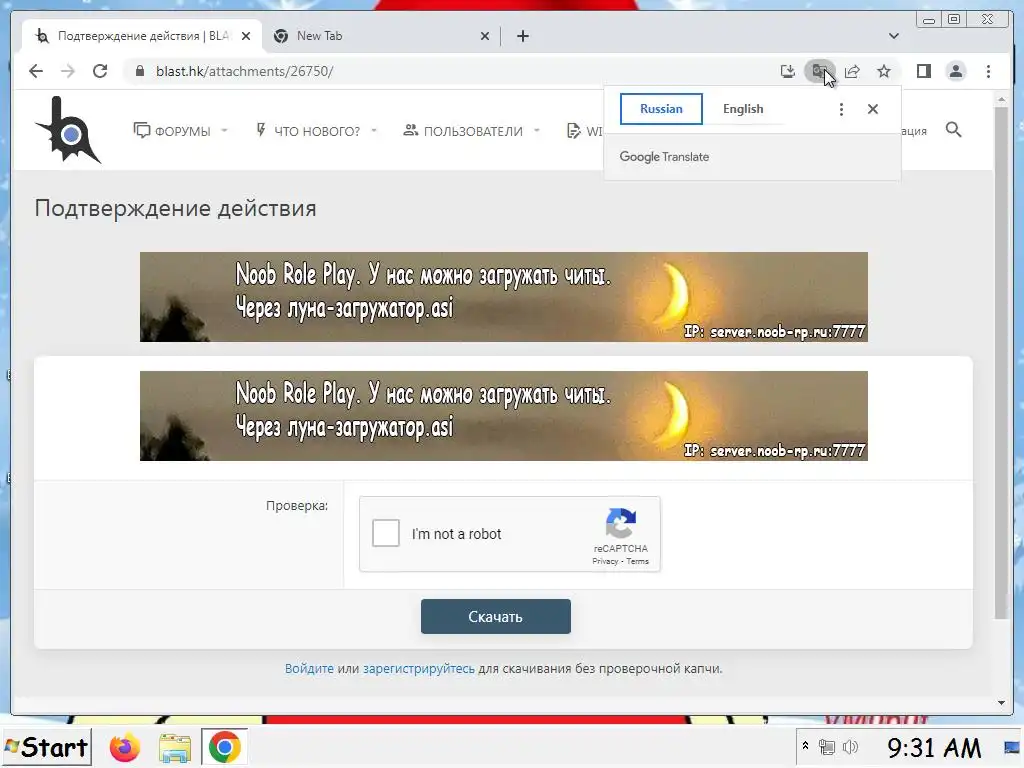The image size is (1024, 768).
Task: Open the Start menu
Action: 46,747
